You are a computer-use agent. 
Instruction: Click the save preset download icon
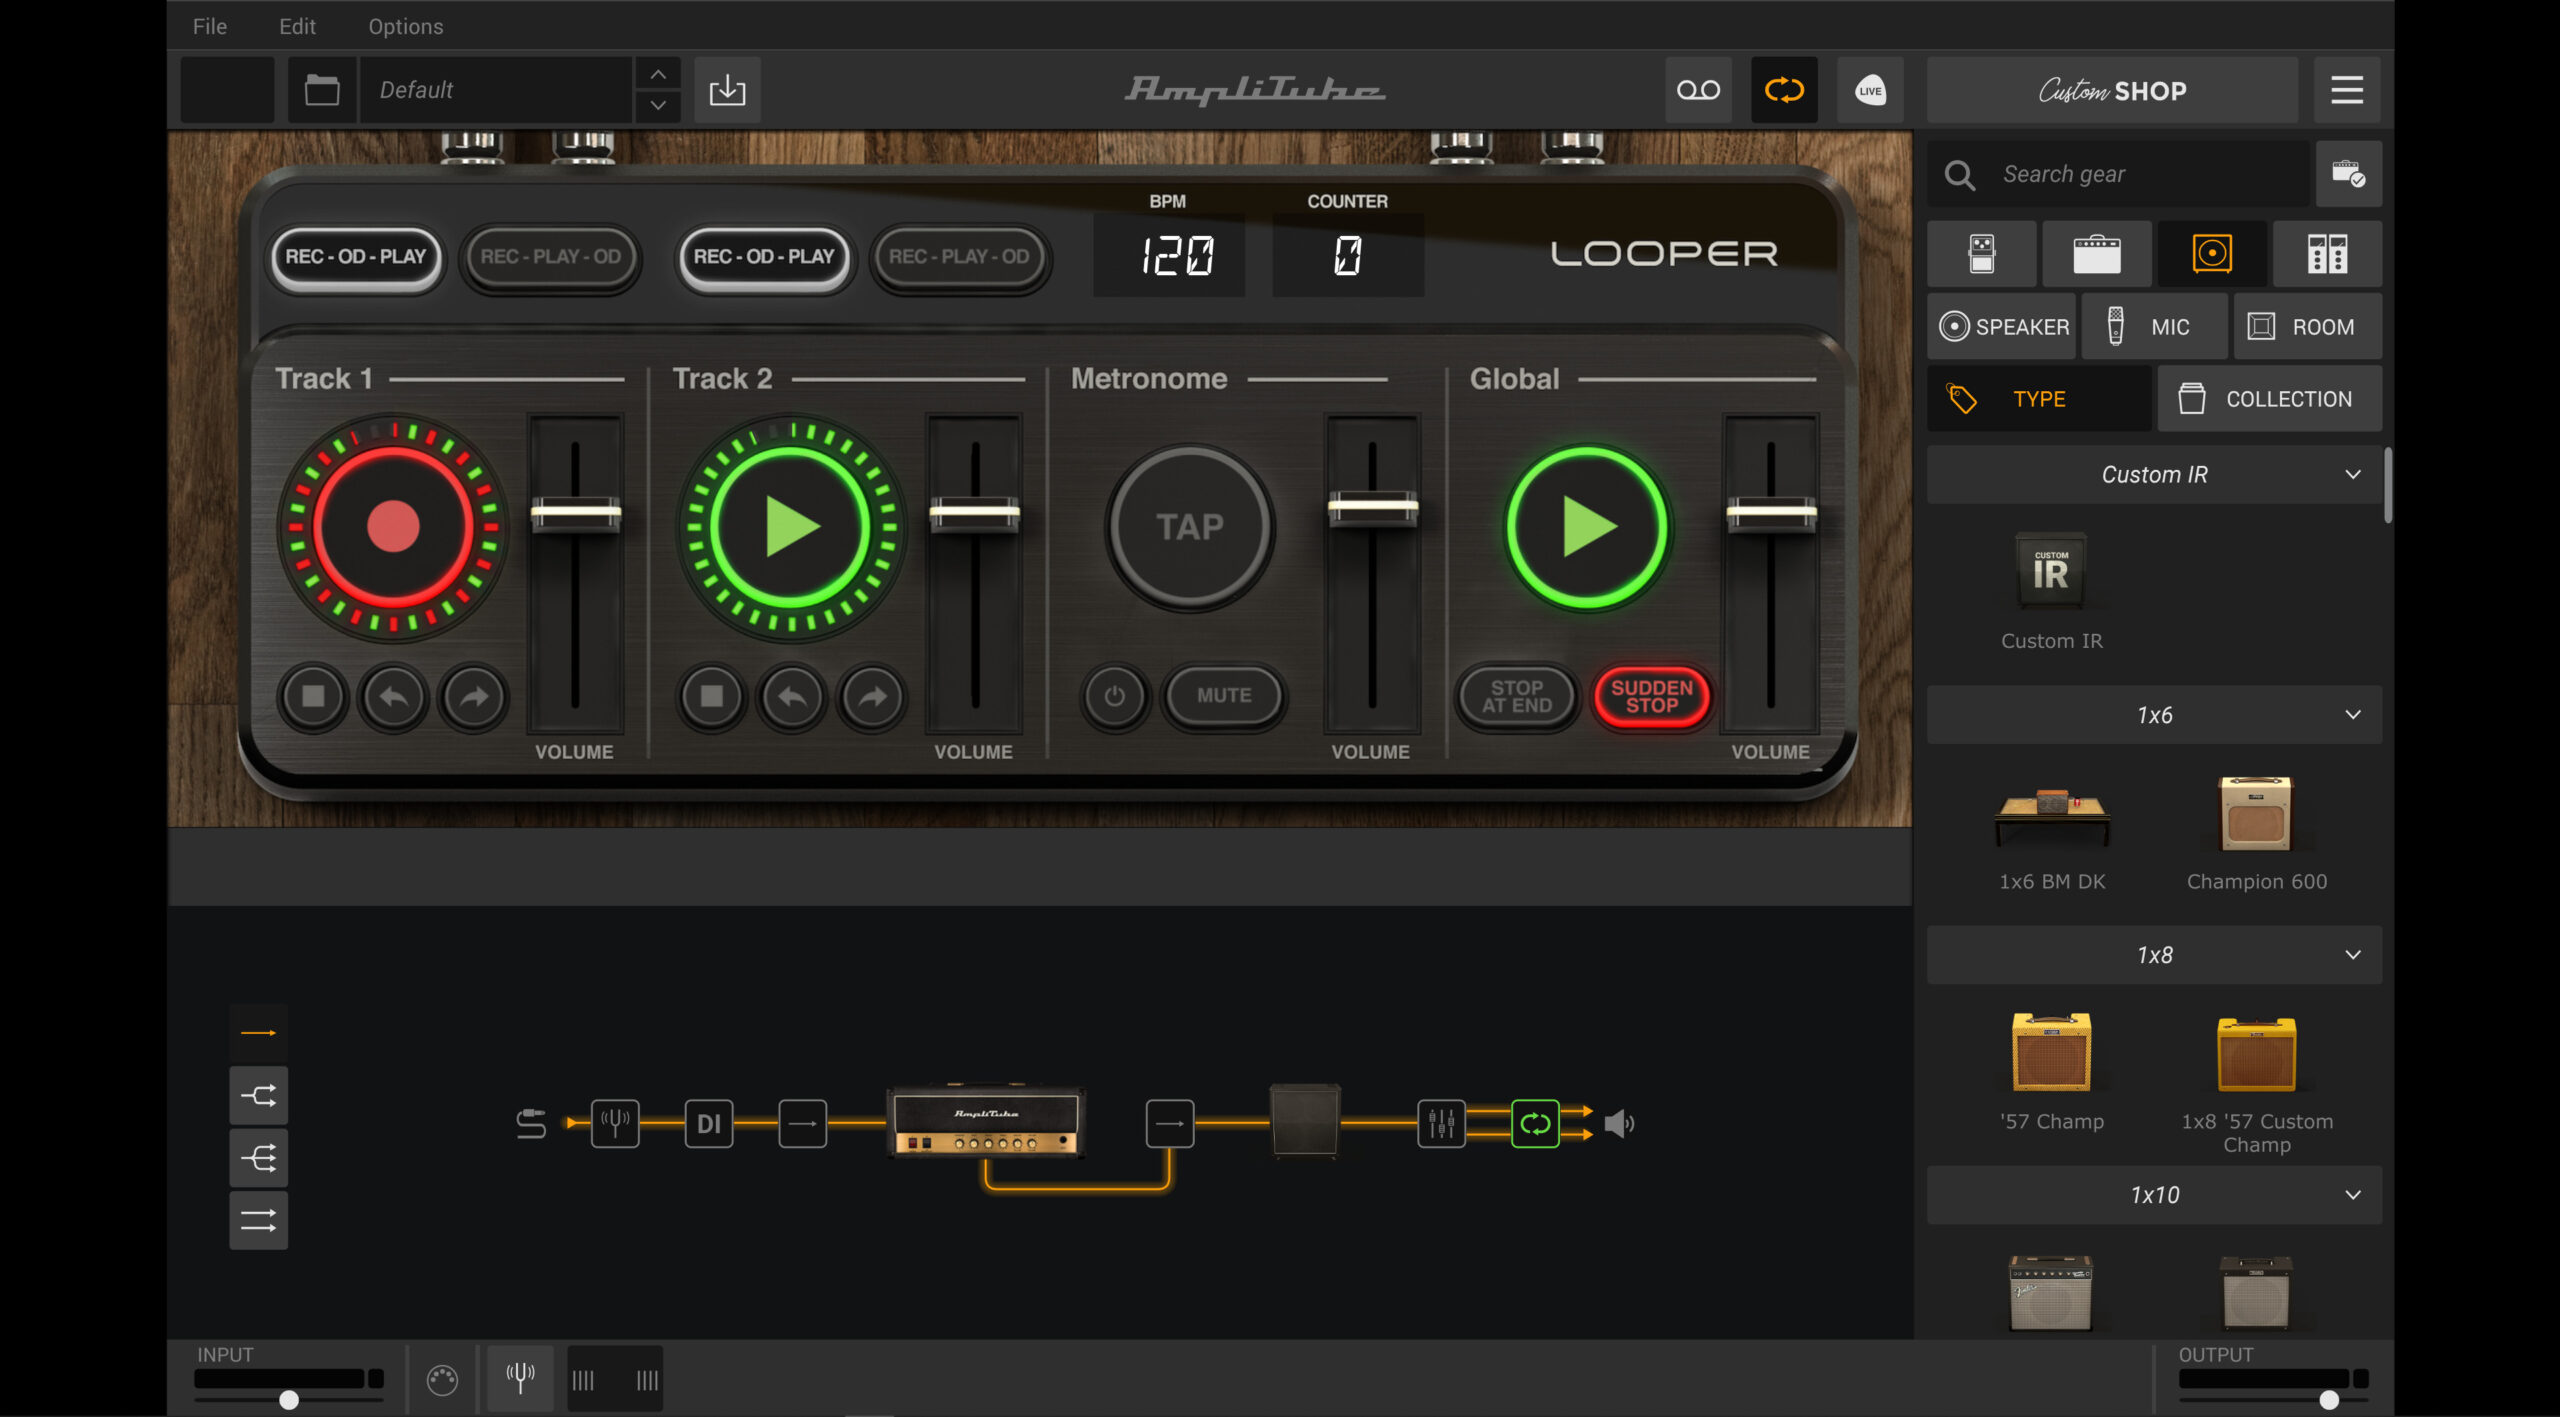[x=727, y=90]
